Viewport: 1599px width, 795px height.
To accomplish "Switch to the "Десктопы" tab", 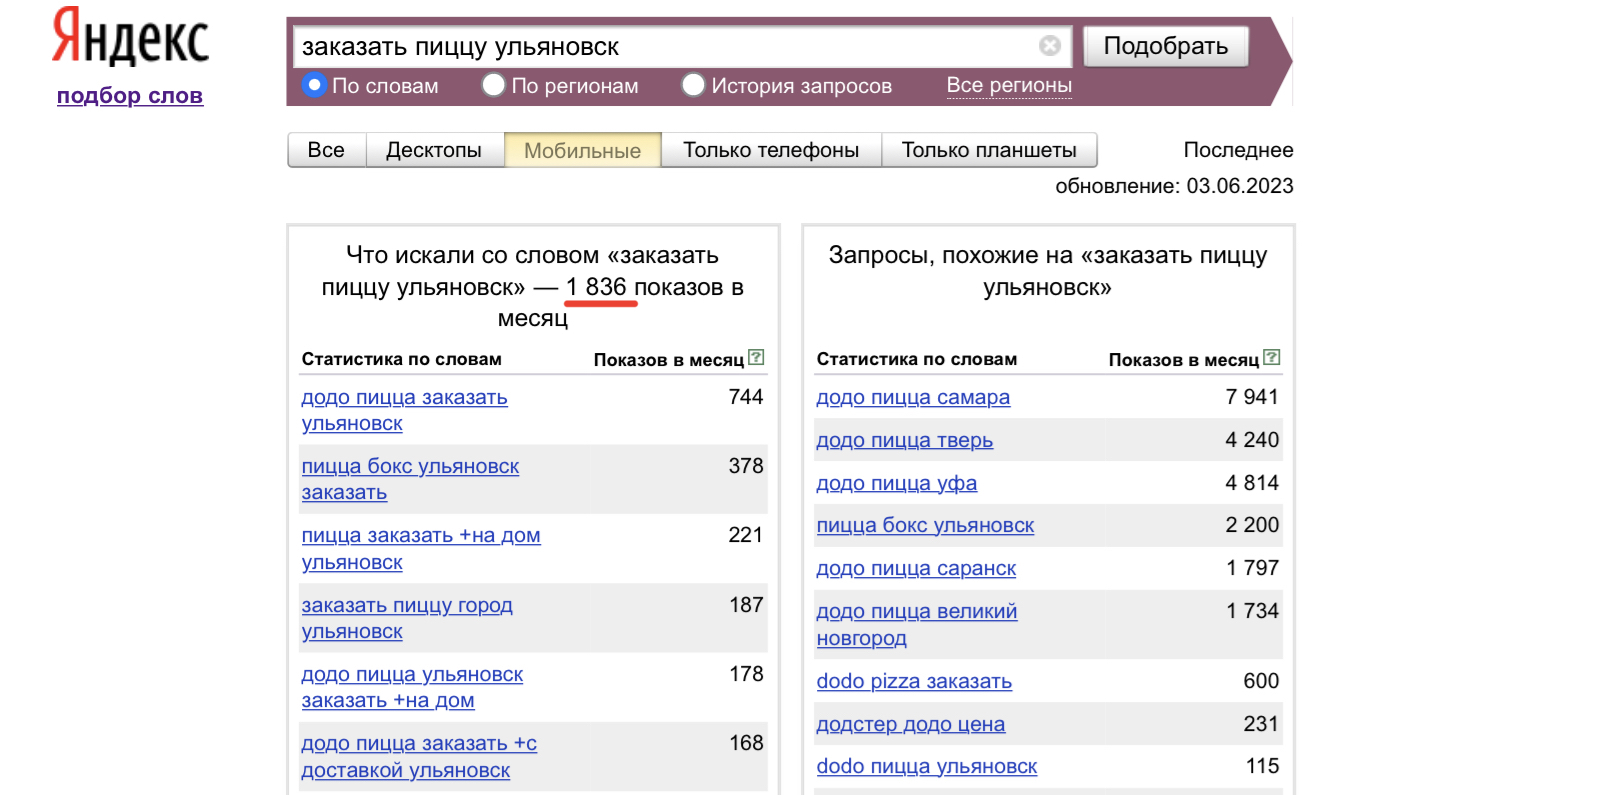I will tap(433, 150).
